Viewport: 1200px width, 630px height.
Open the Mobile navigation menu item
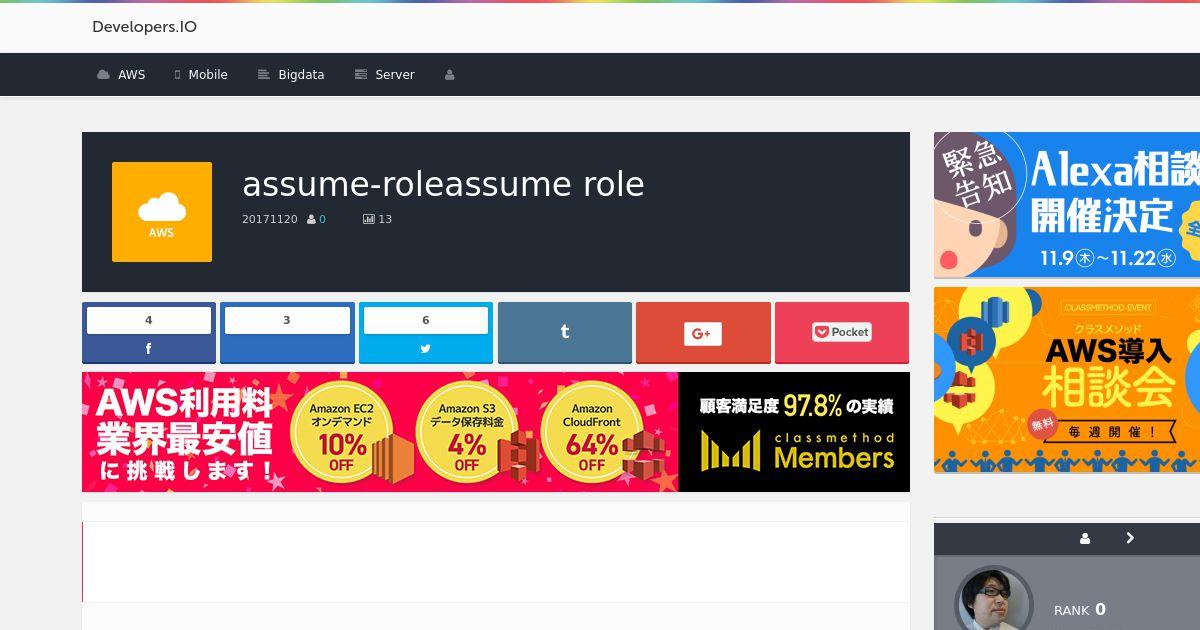(x=201, y=75)
